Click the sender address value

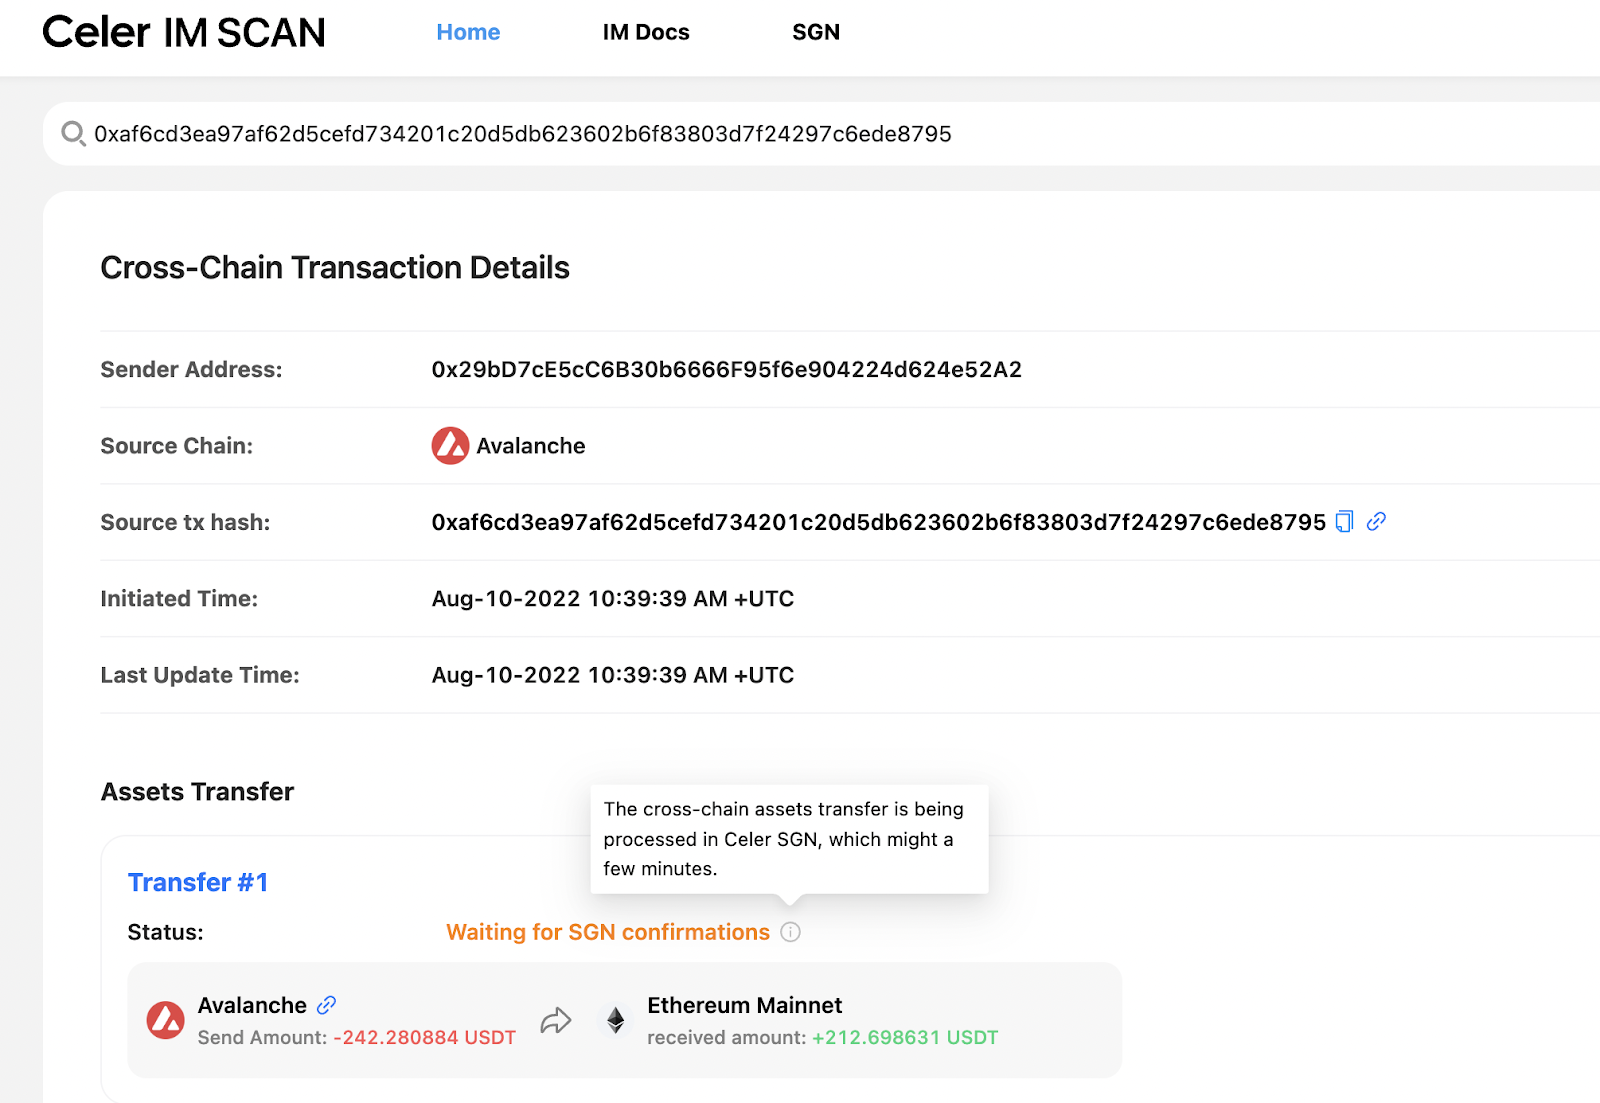726,370
